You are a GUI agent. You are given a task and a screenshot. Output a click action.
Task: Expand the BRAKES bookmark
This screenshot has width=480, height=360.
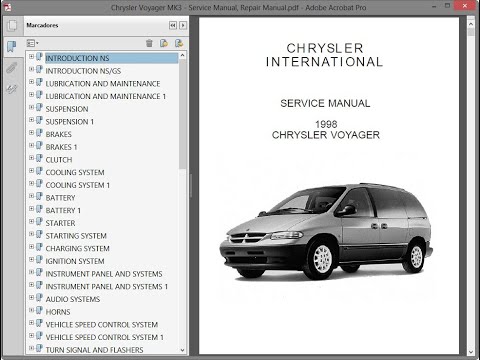coord(31,133)
